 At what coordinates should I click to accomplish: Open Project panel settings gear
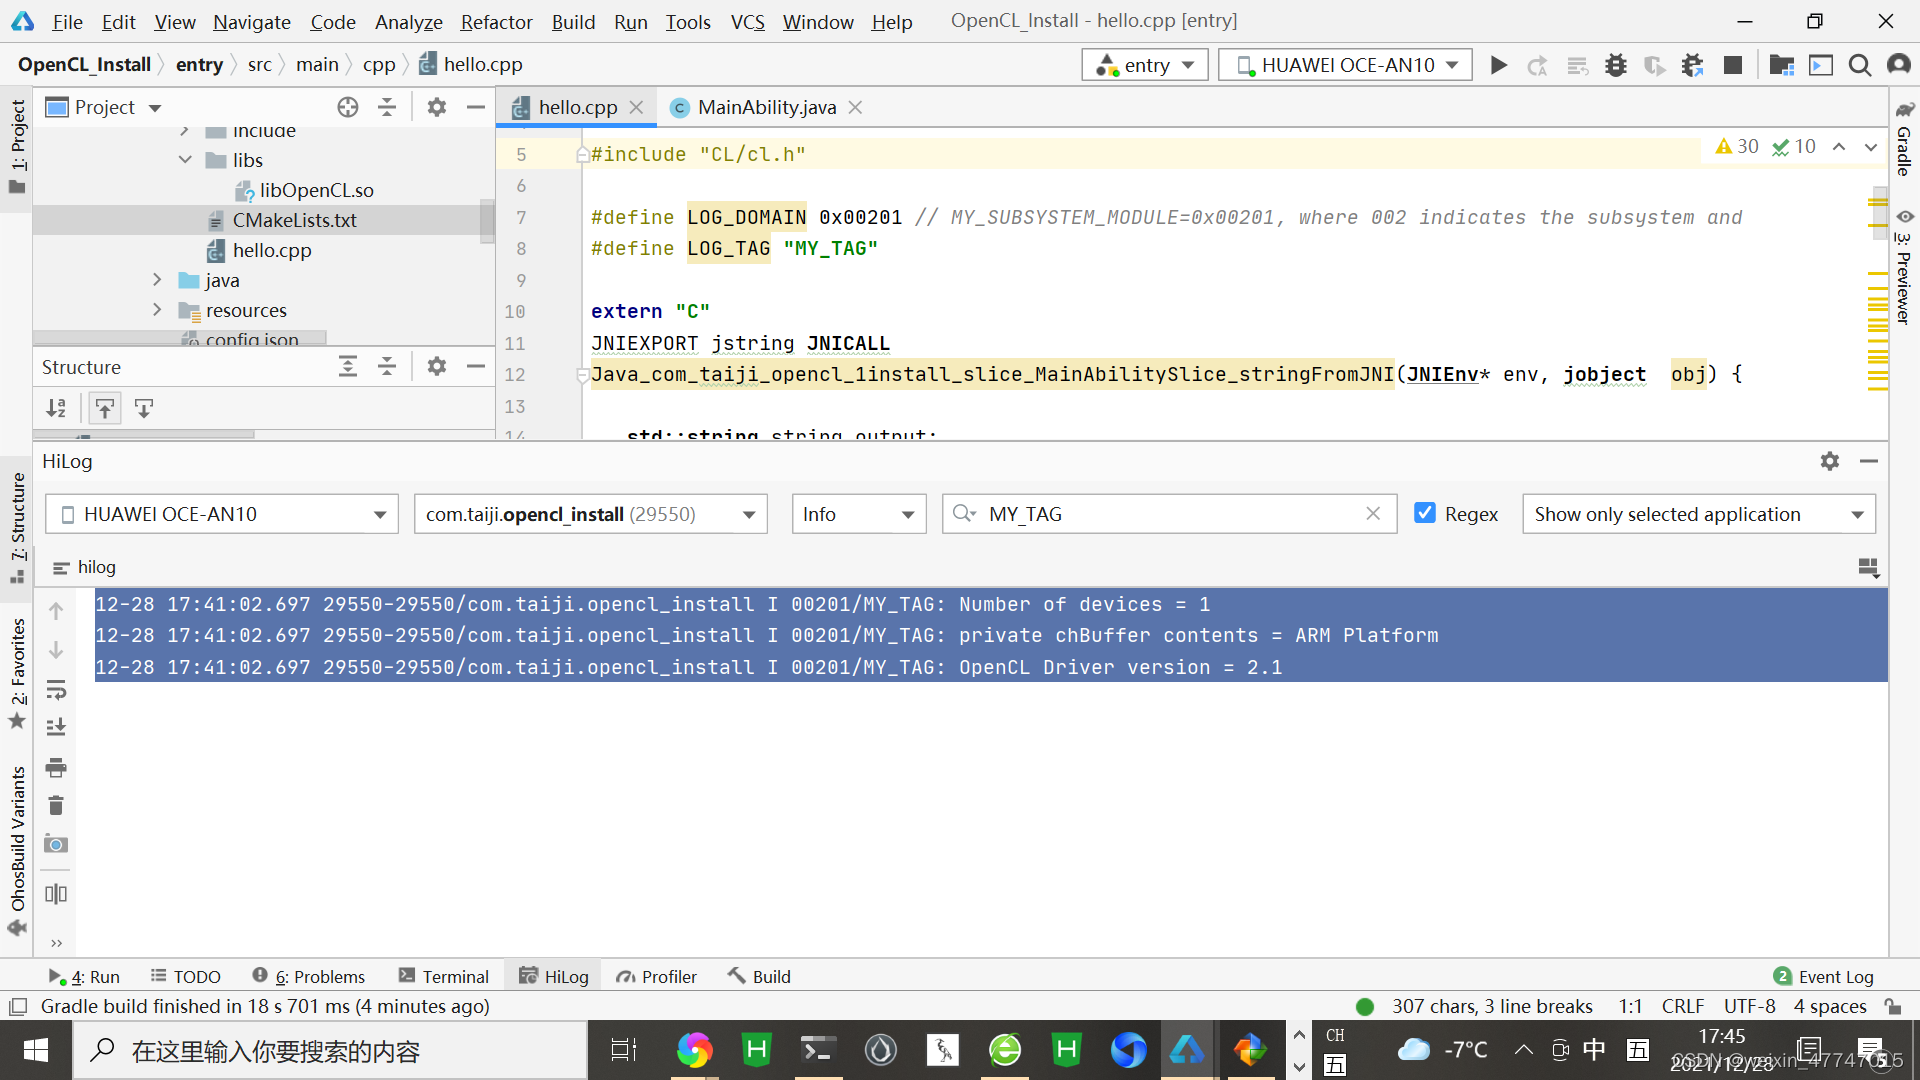coord(437,107)
